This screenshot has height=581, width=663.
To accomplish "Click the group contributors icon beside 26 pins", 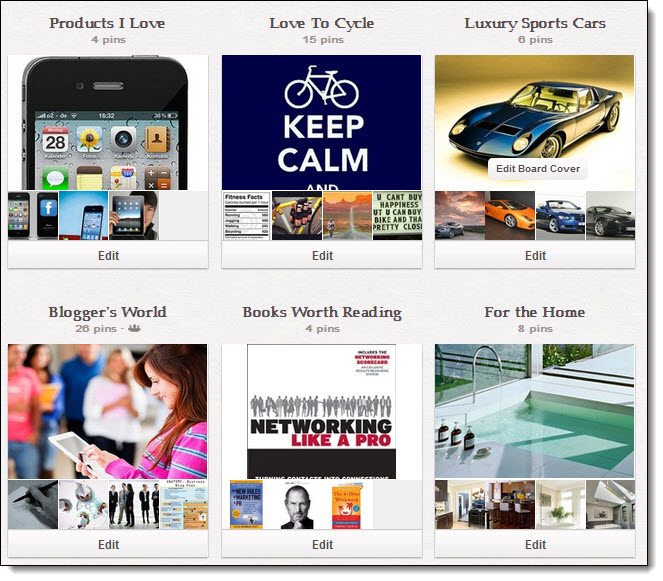I will click(134, 328).
